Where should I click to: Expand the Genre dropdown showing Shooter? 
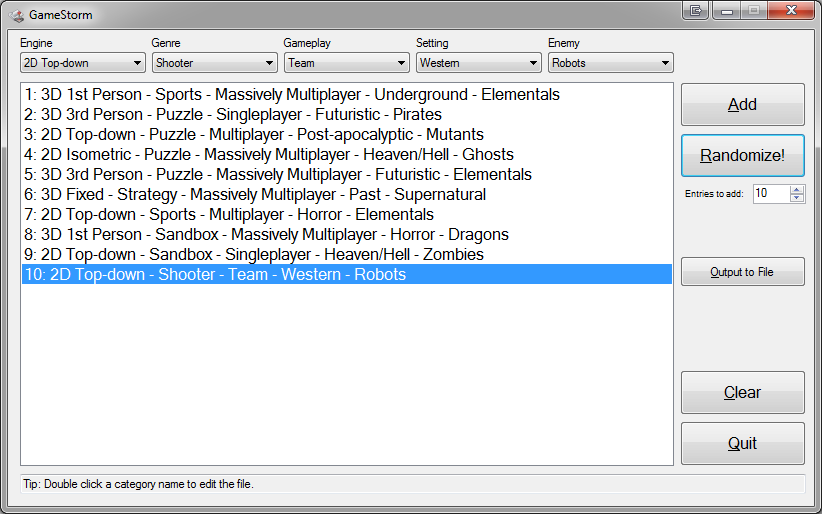coord(215,63)
